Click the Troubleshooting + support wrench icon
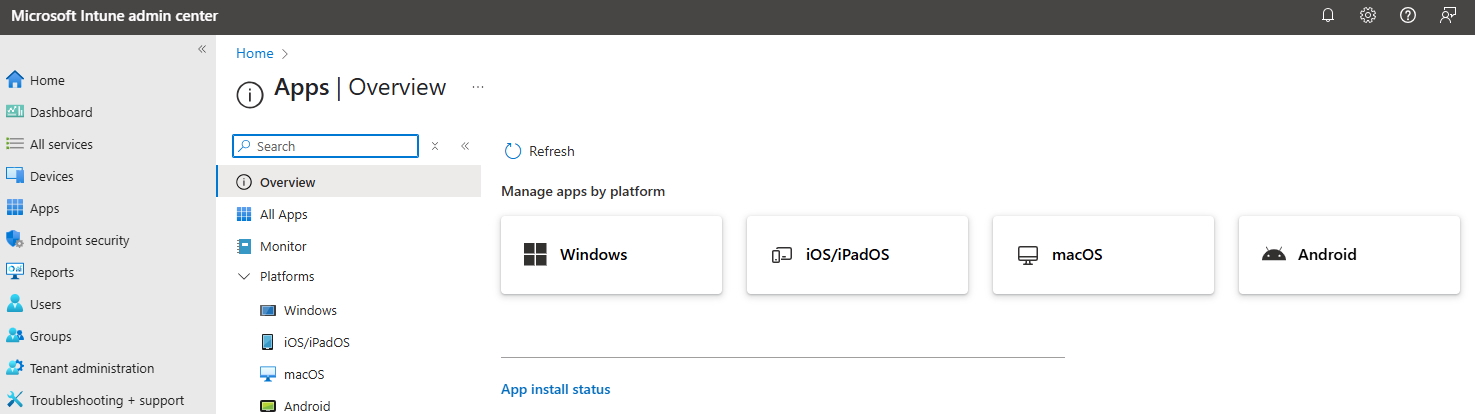1475x414 pixels. tap(15, 400)
